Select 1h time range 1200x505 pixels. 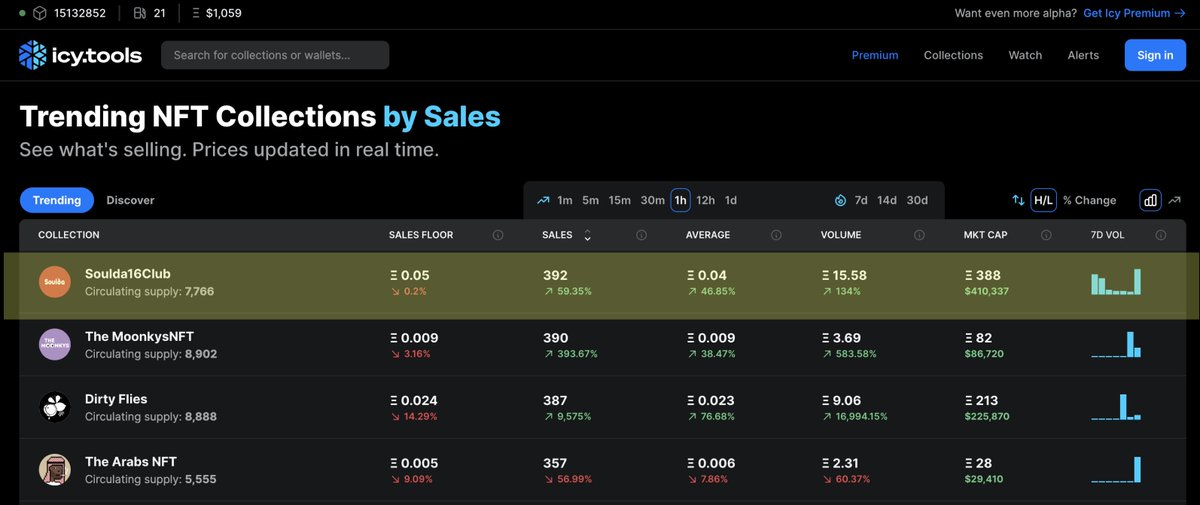pos(680,200)
